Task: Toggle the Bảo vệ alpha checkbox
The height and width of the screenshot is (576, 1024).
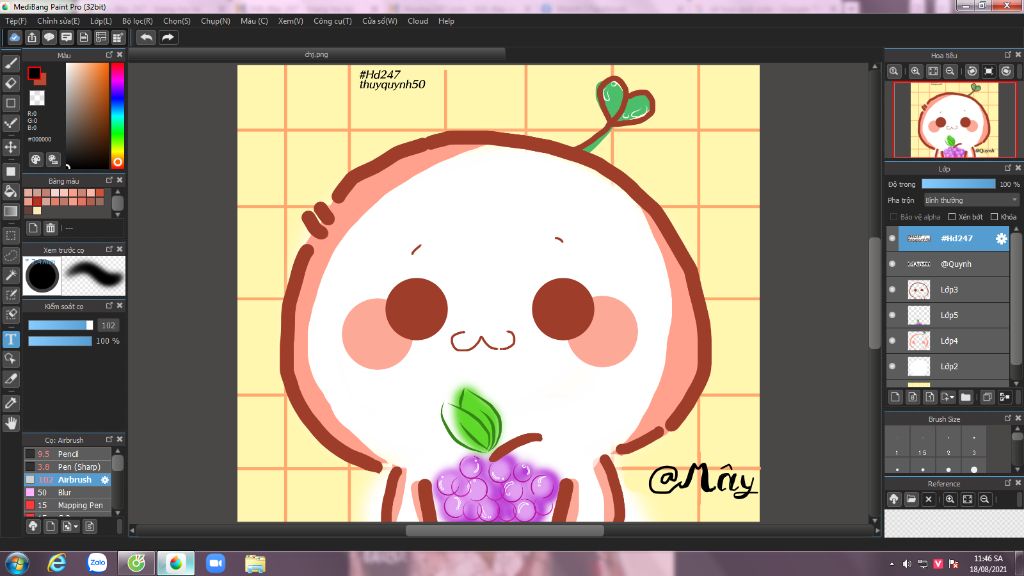Action: click(x=893, y=217)
